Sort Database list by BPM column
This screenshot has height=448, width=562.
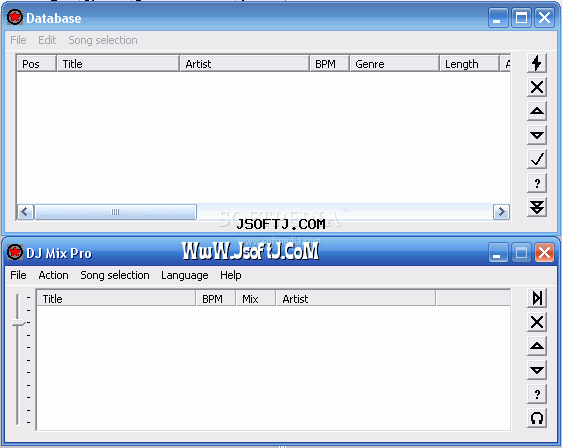329,64
